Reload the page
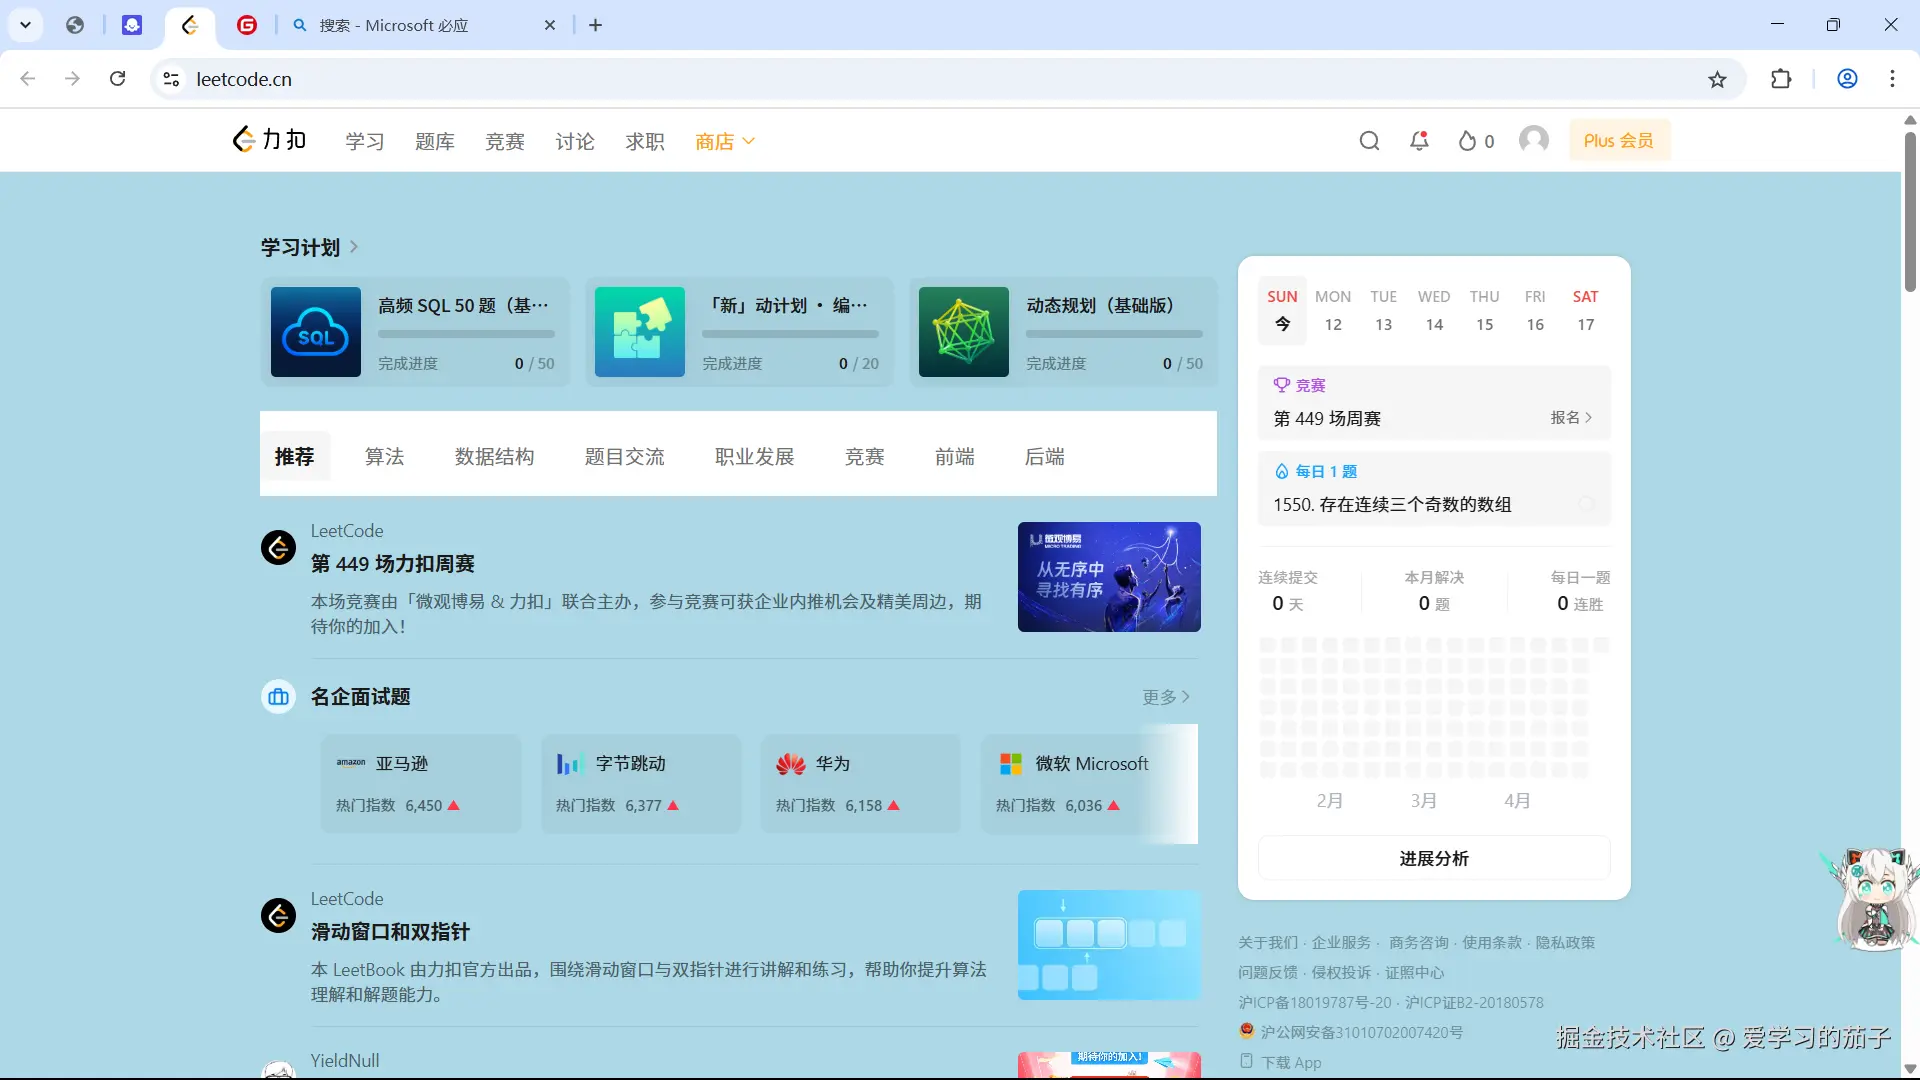Viewport: 1920px width, 1080px height. 117,79
